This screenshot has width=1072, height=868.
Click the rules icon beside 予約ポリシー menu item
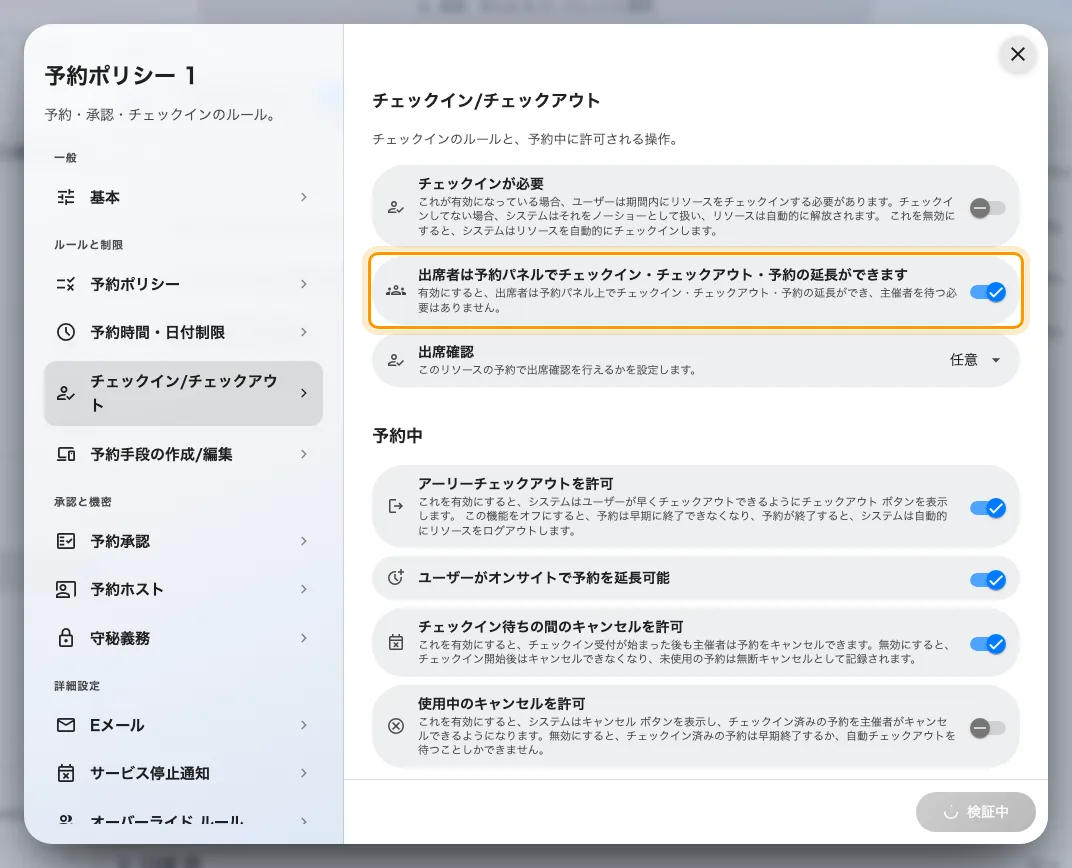coord(66,284)
